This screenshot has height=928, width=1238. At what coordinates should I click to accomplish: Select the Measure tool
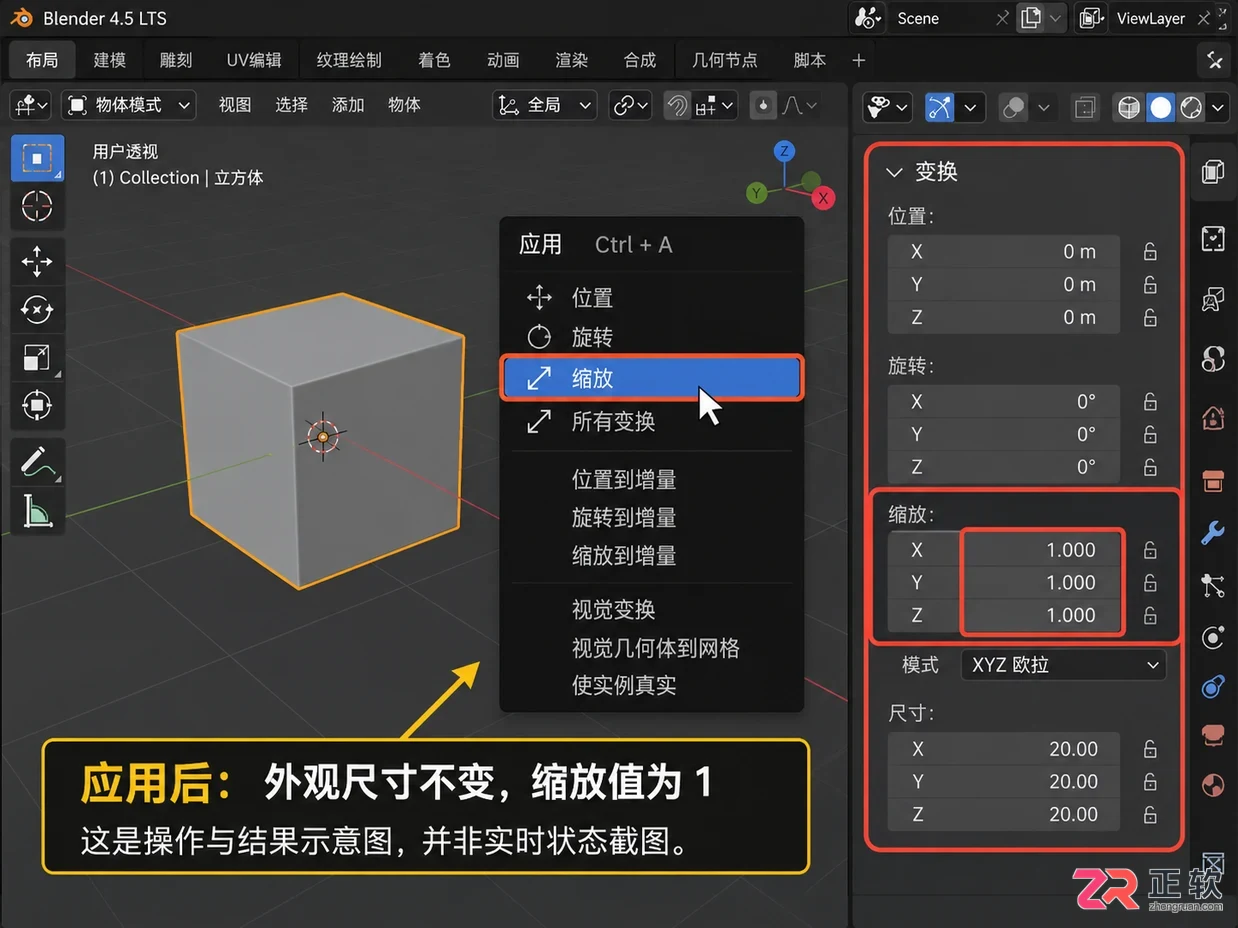[37, 510]
